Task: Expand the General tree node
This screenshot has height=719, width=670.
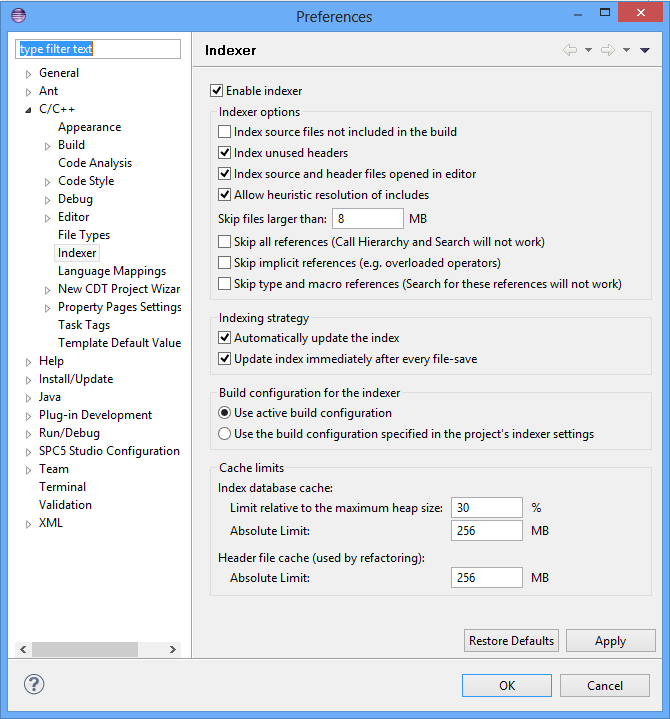Action: click(x=28, y=74)
